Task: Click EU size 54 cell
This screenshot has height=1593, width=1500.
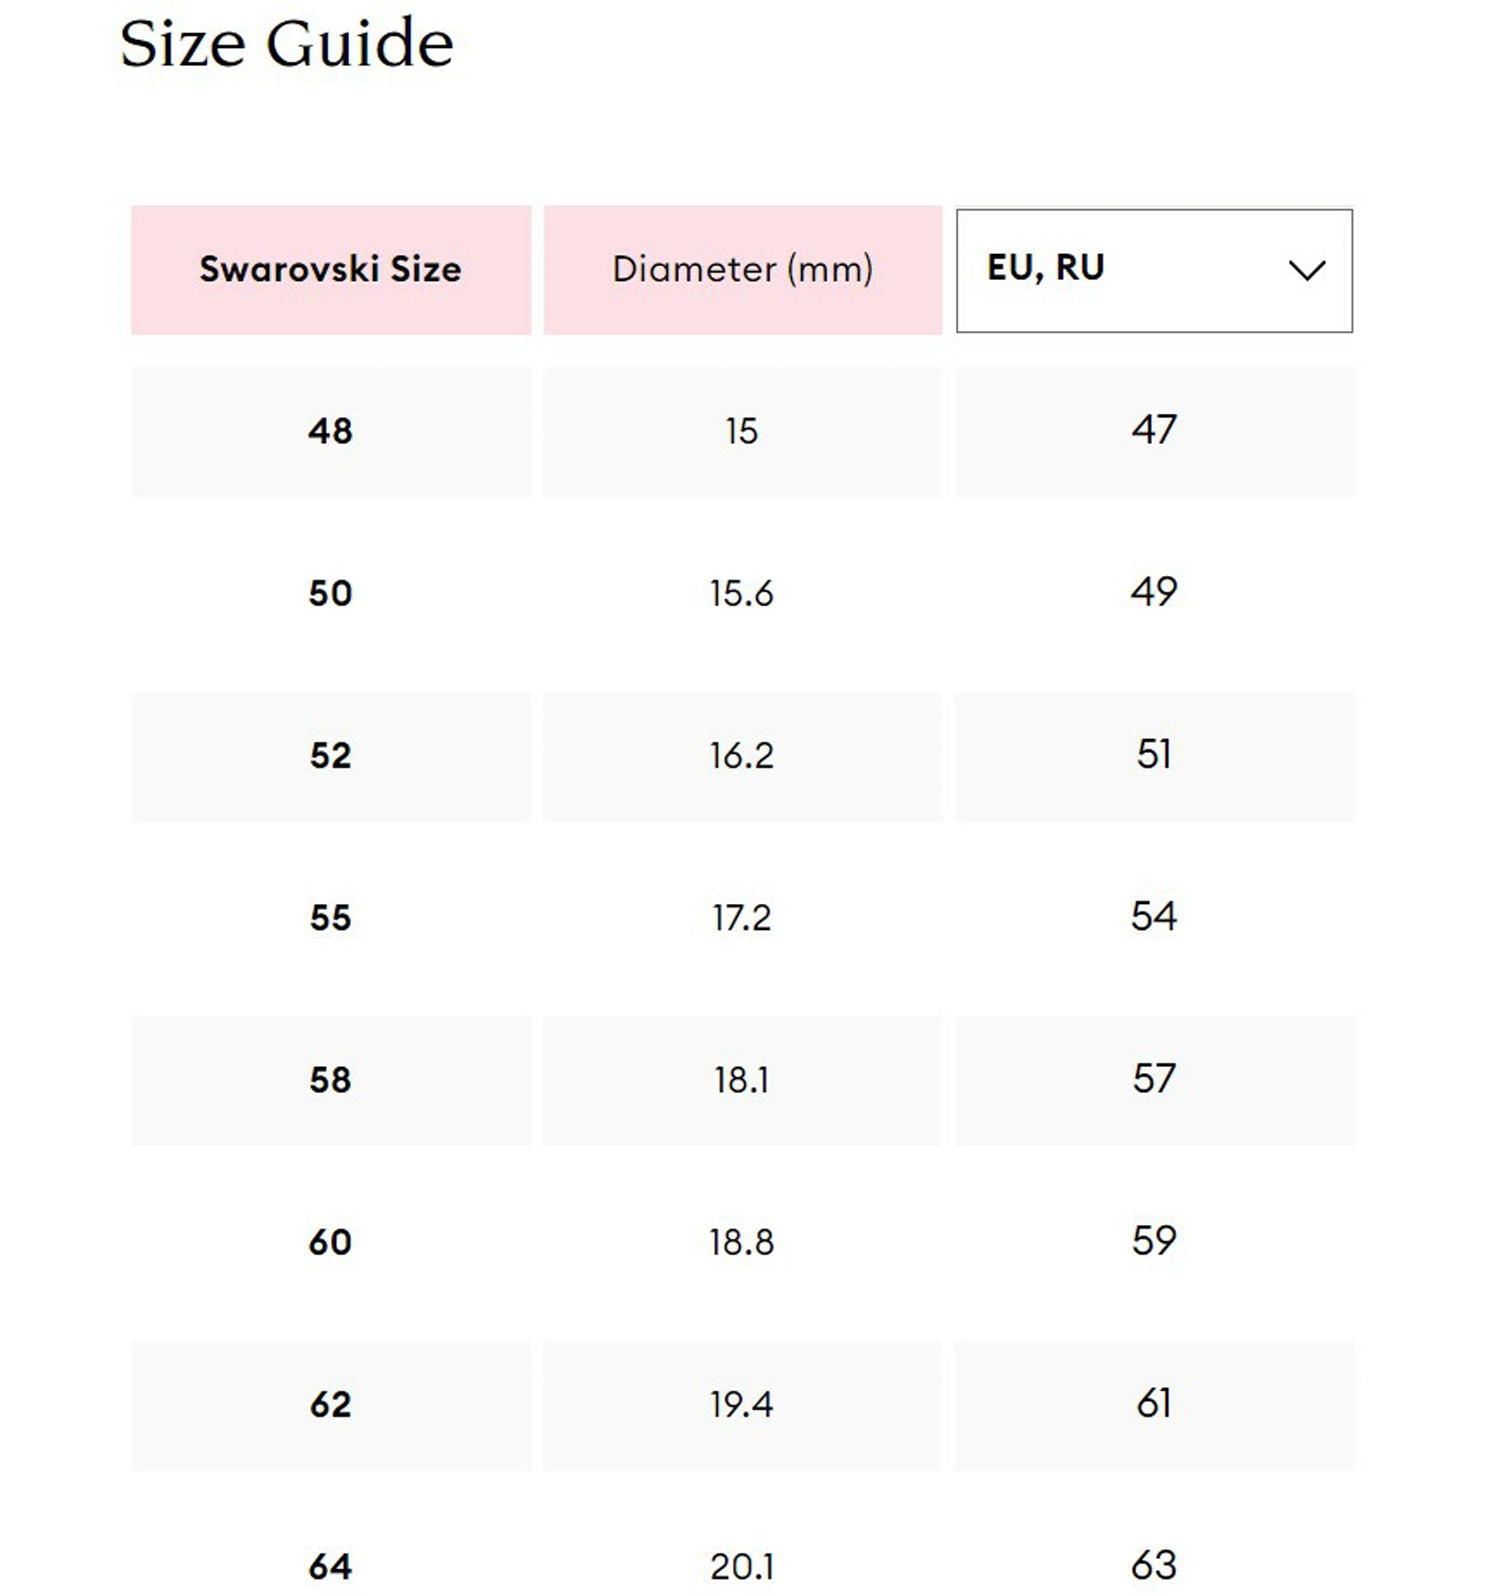Action: point(1154,918)
